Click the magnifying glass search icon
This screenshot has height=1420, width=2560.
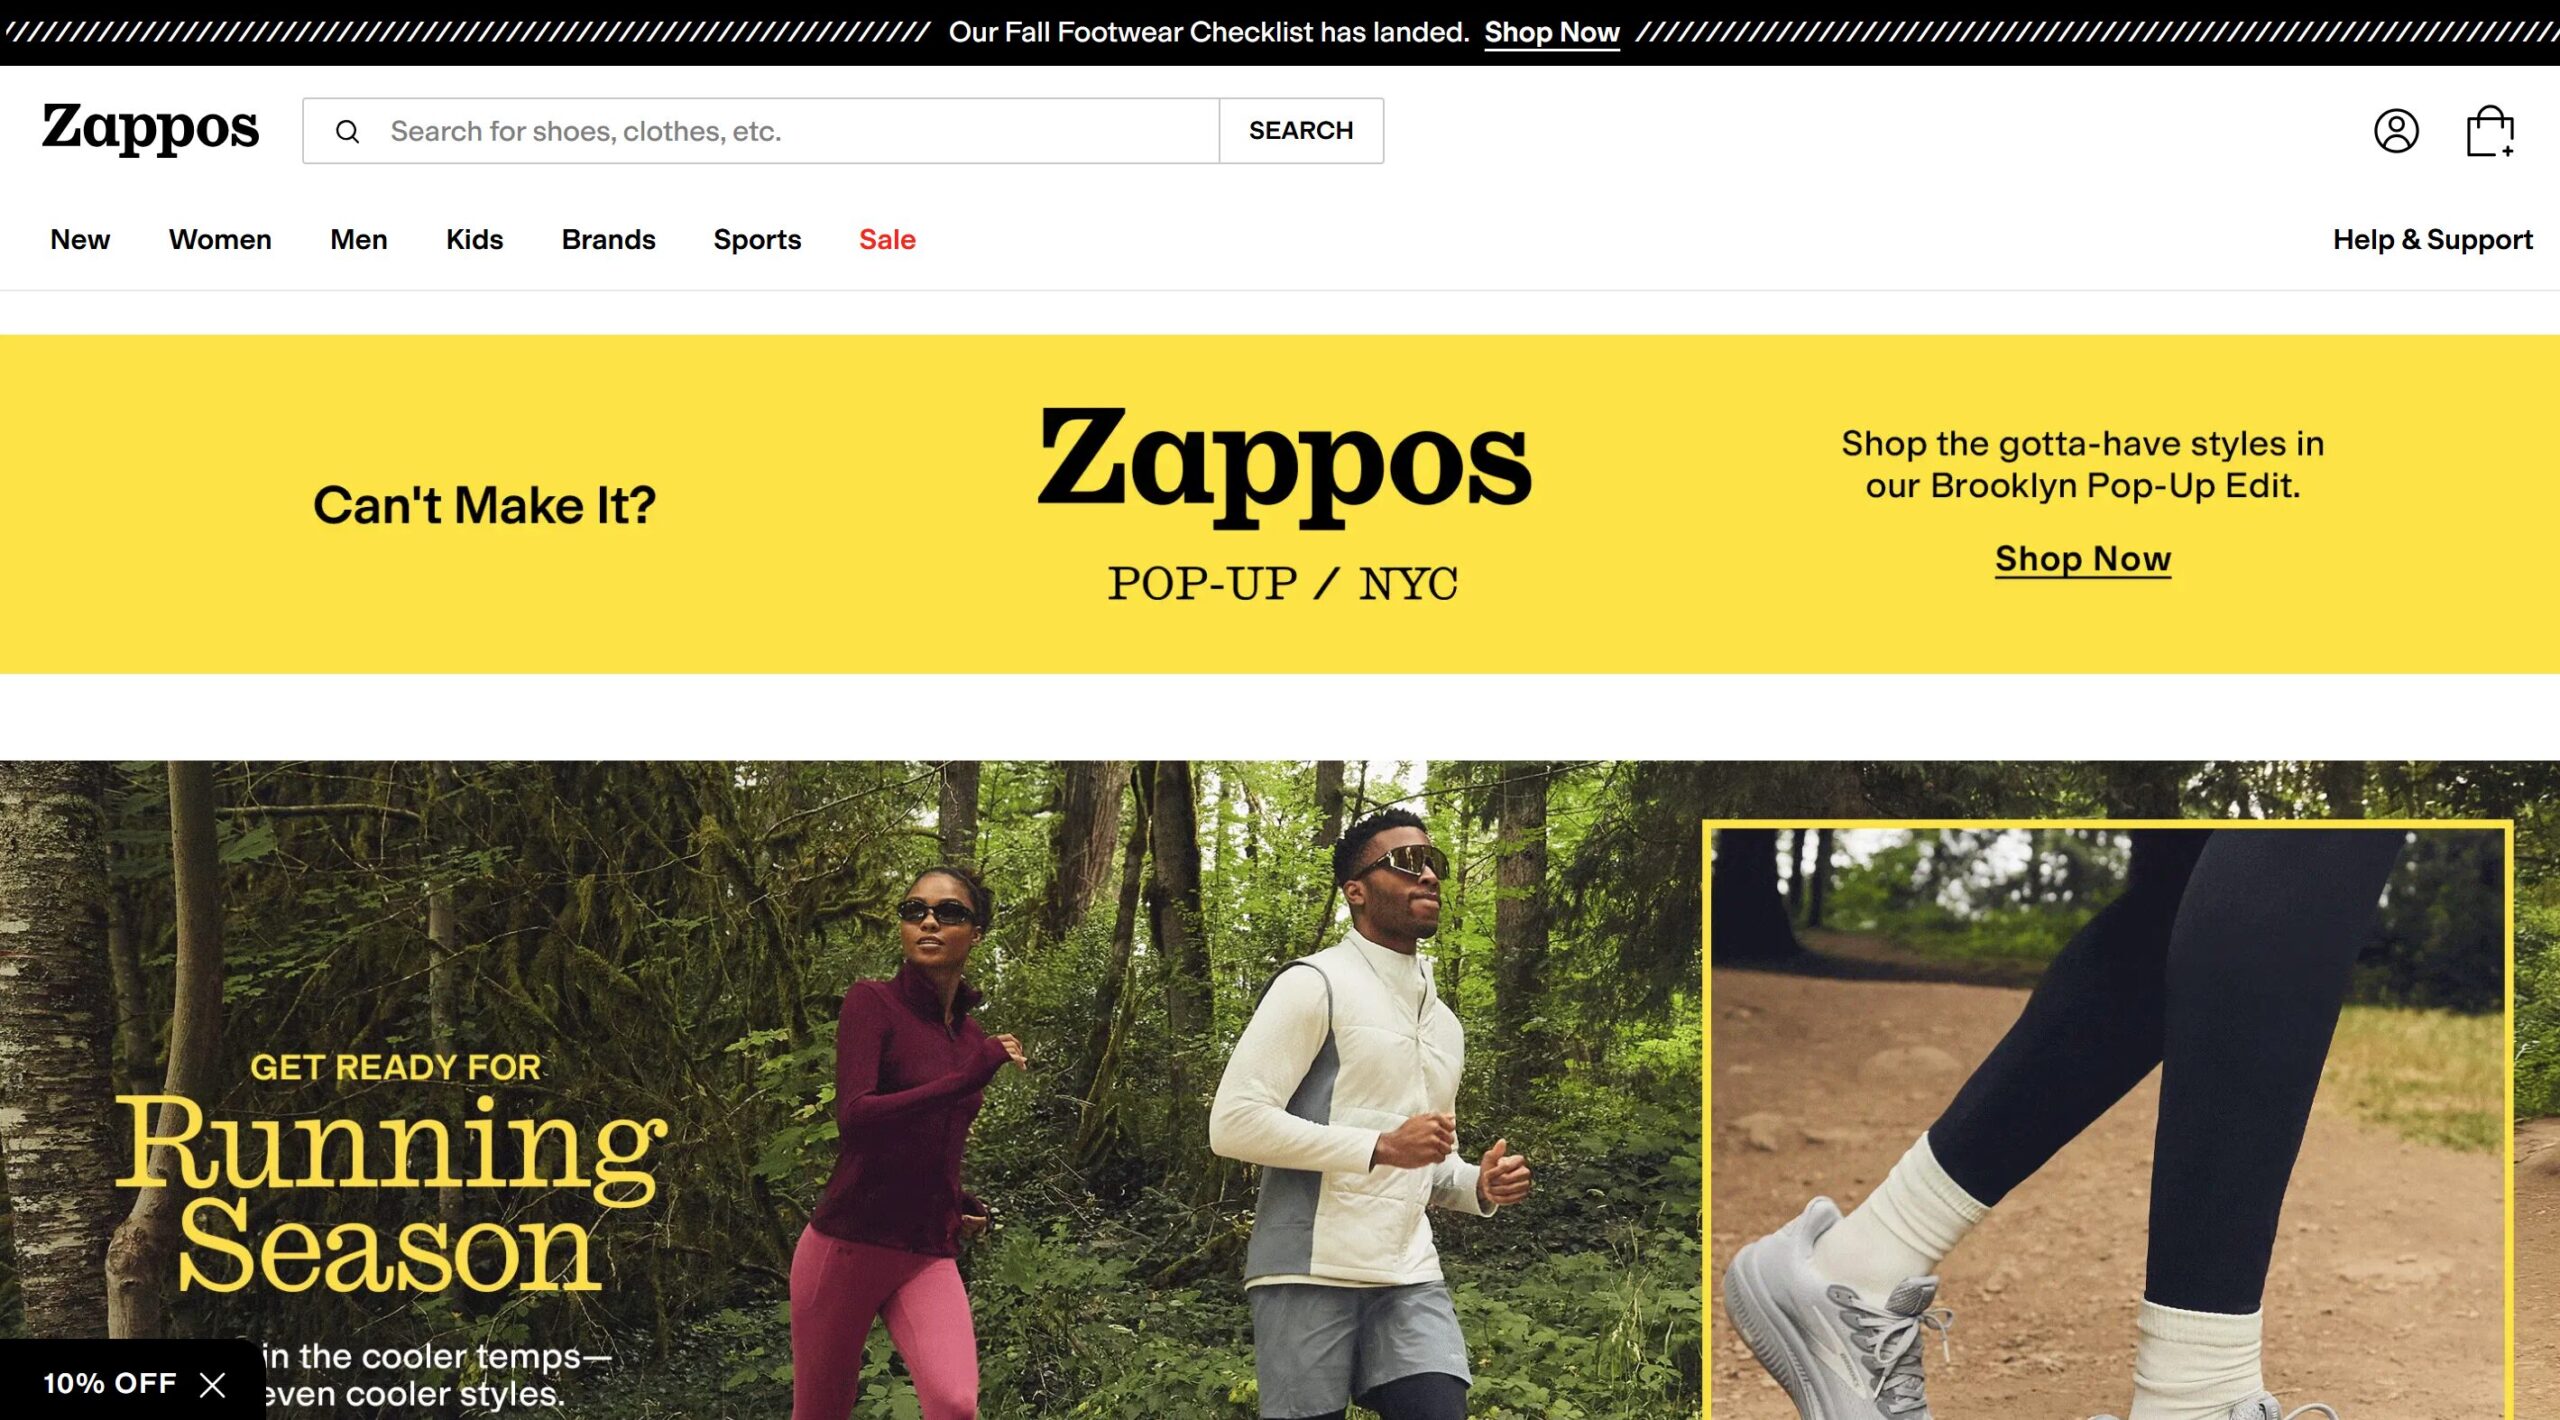347,131
